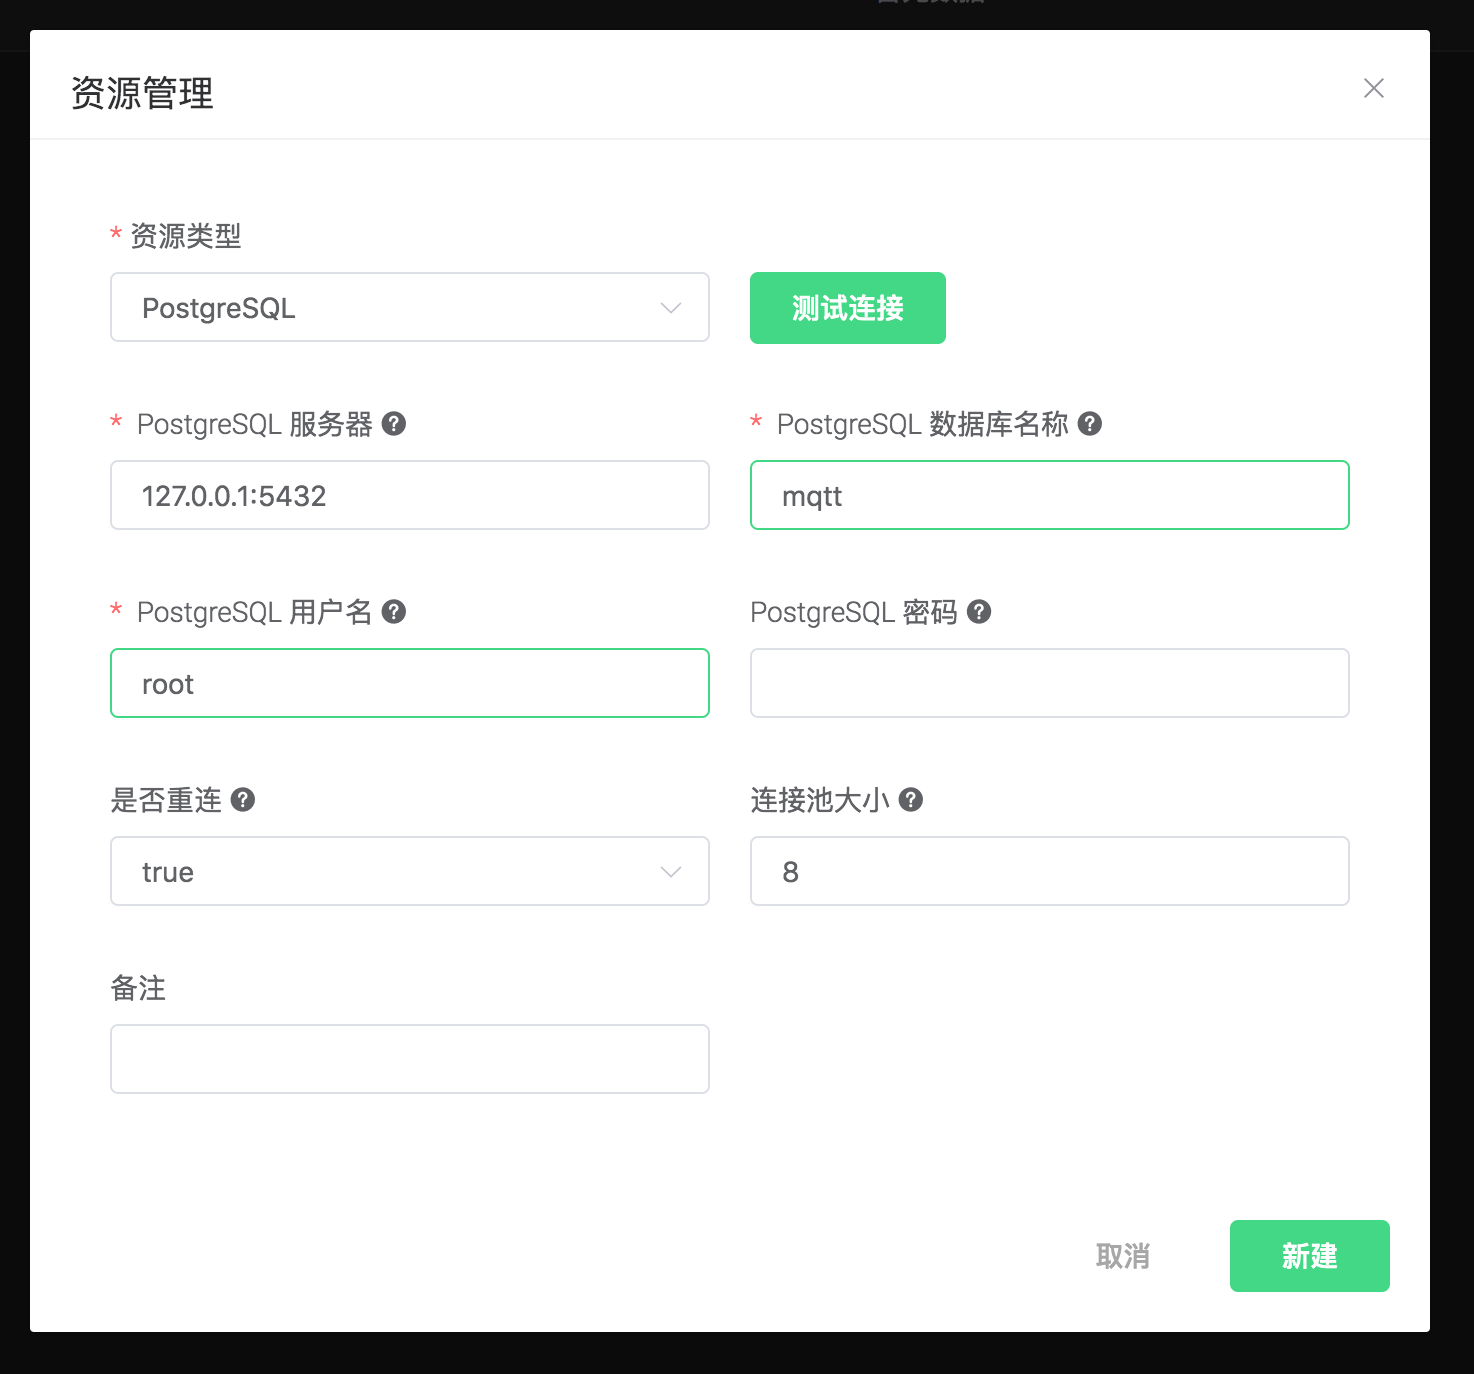
Task: Click the username field containing root
Action: point(410,684)
